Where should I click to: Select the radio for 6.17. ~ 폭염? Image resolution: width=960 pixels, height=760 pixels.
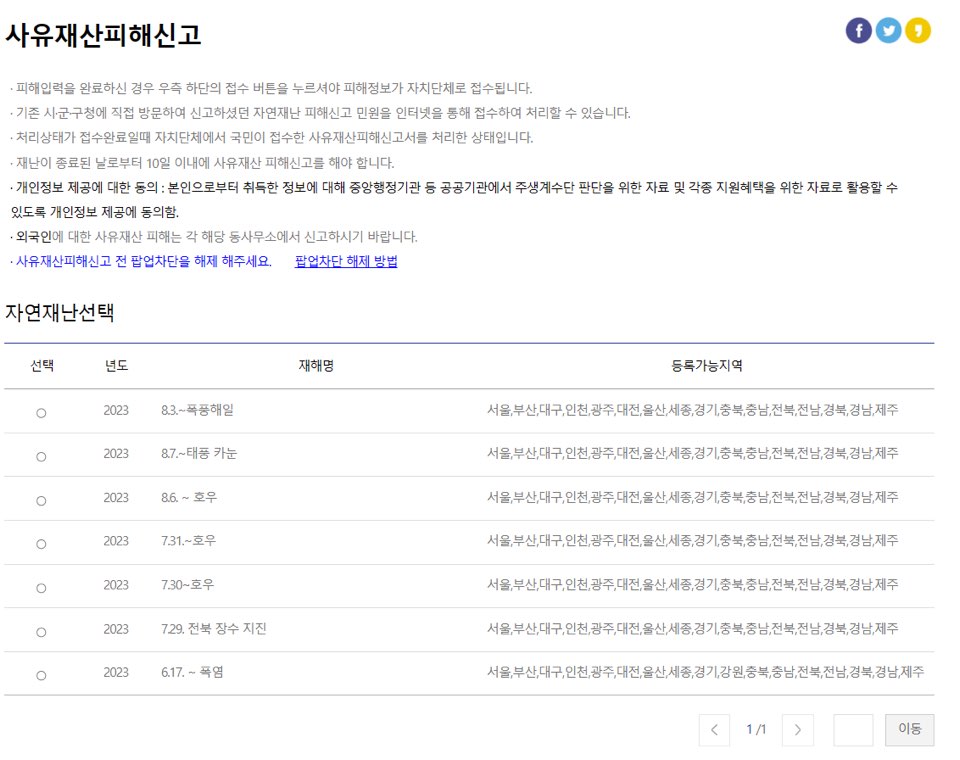(40, 675)
